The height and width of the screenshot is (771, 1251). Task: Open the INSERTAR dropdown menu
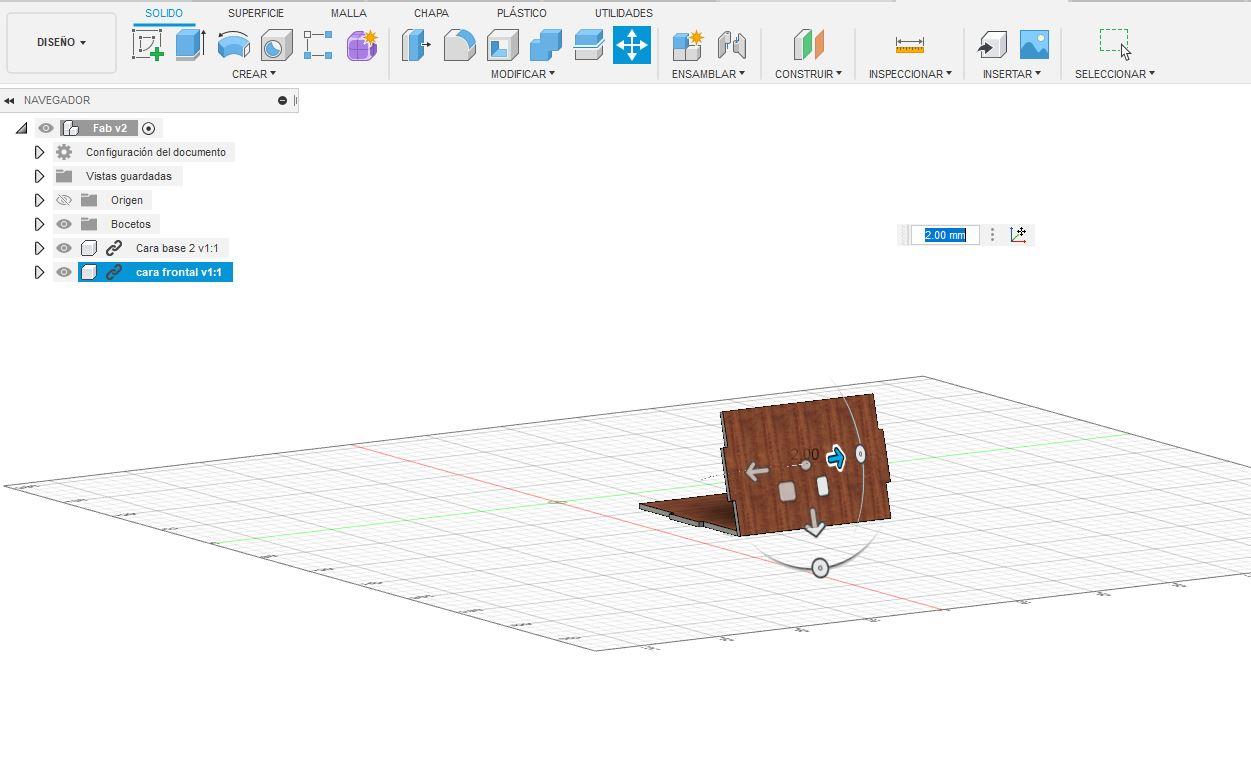(1011, 74)
